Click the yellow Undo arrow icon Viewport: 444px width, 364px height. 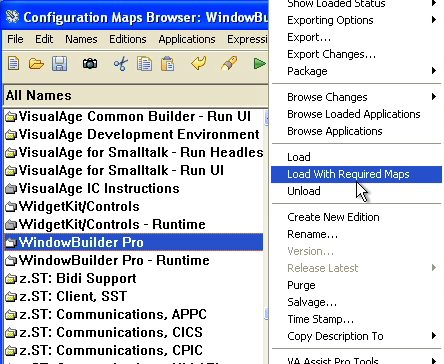(199, 63)
